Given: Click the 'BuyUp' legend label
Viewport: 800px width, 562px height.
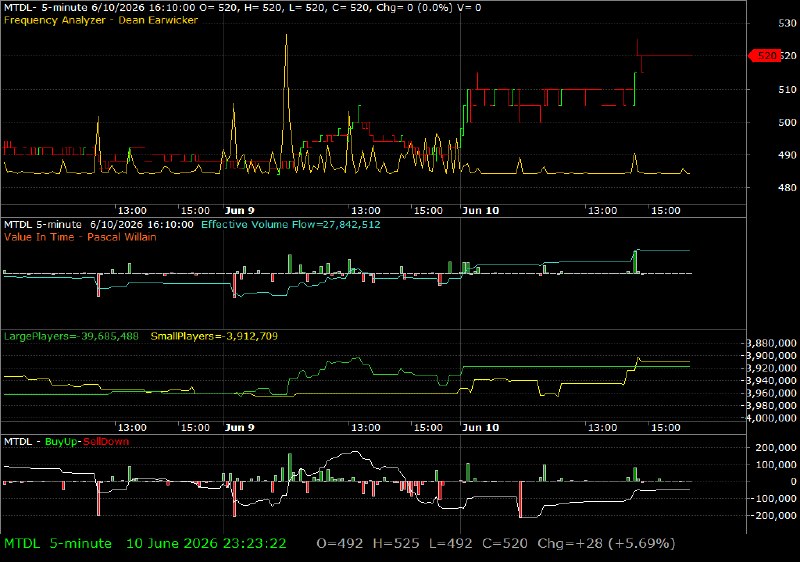Looking at the screenshot, I should (60, 442).
